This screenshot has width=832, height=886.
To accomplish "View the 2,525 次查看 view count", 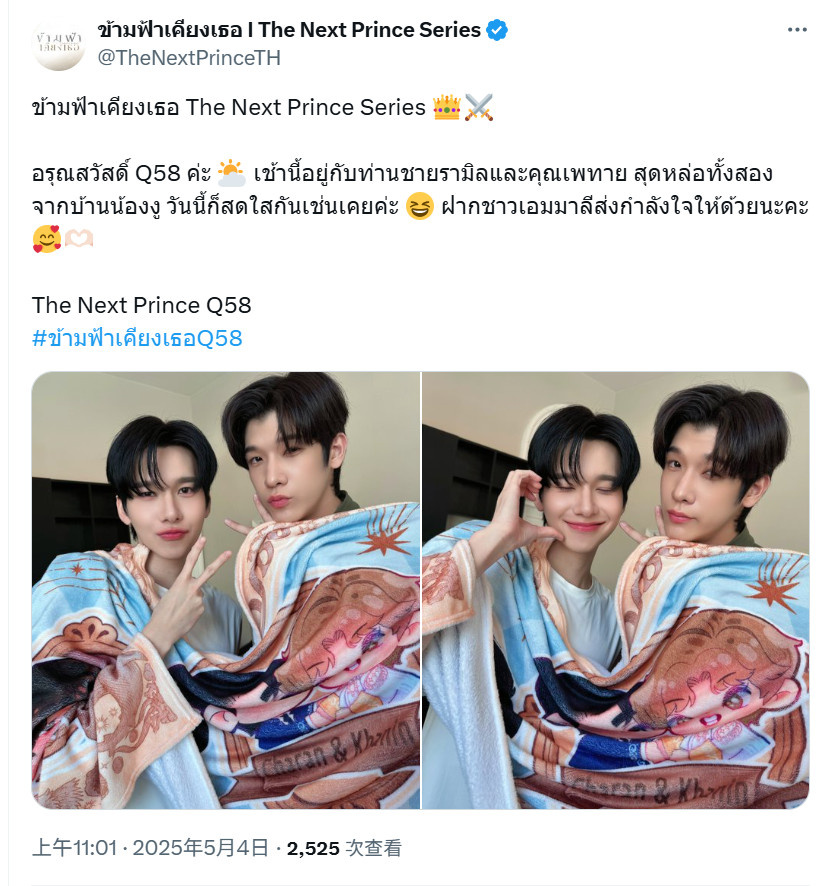I will click(x=344, y=848).
